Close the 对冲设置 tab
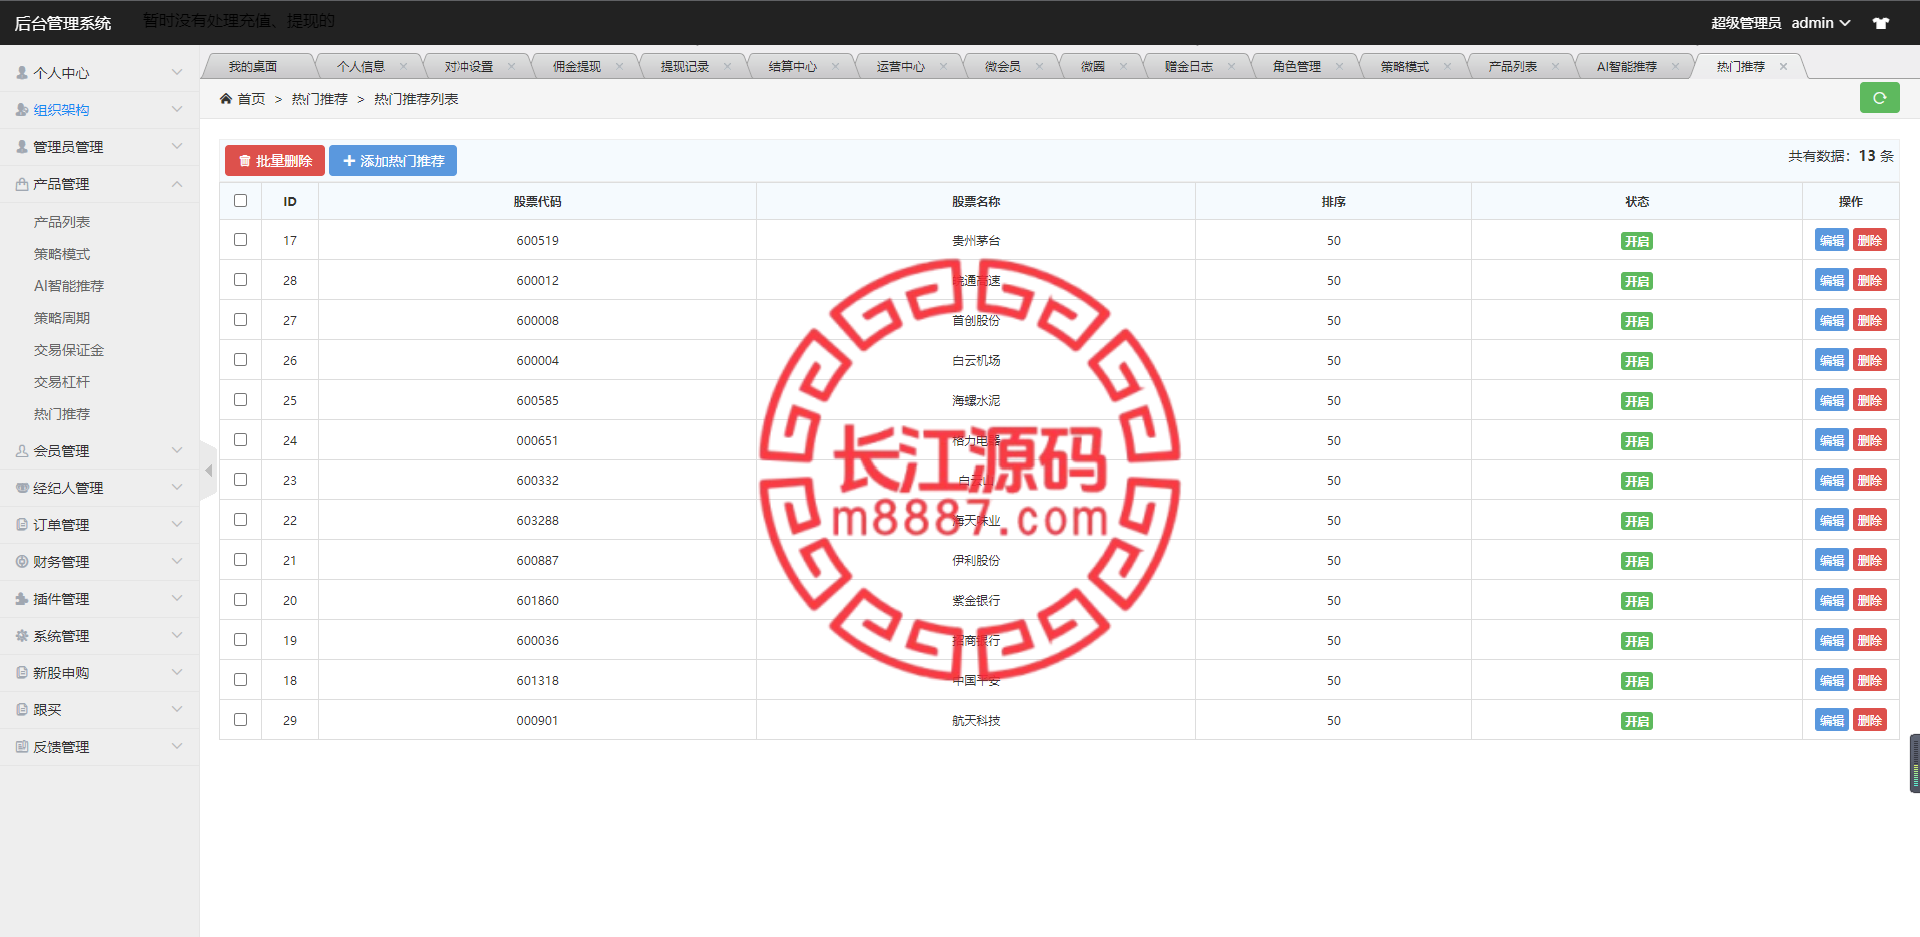This screenshot has width=1920, height=937. click(511, 67)
